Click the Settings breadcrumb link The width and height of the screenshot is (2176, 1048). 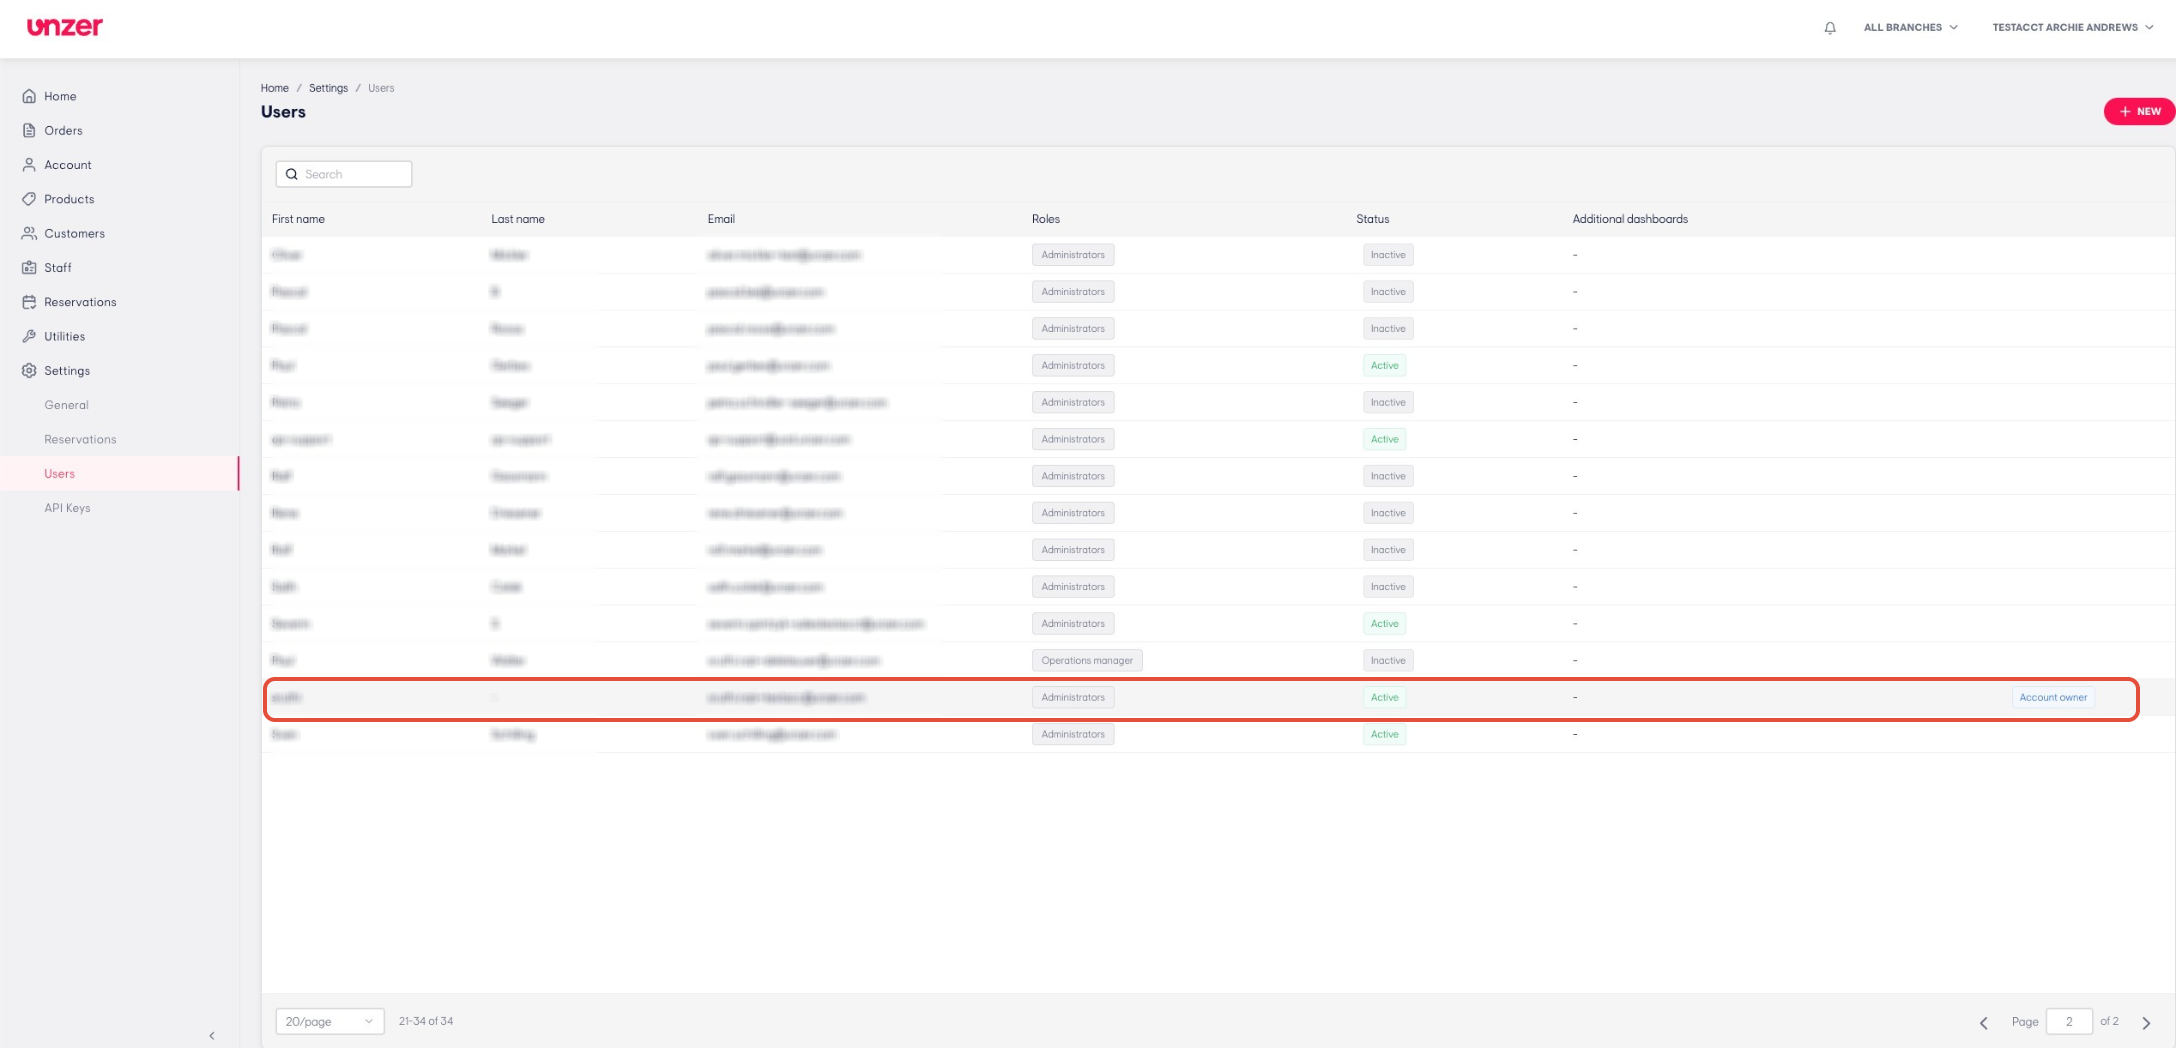point(328,88)
